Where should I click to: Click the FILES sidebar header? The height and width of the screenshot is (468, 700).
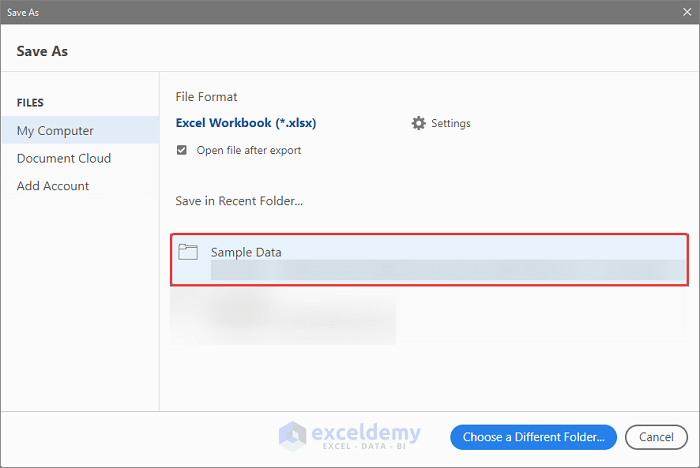[x=30, y=103]
